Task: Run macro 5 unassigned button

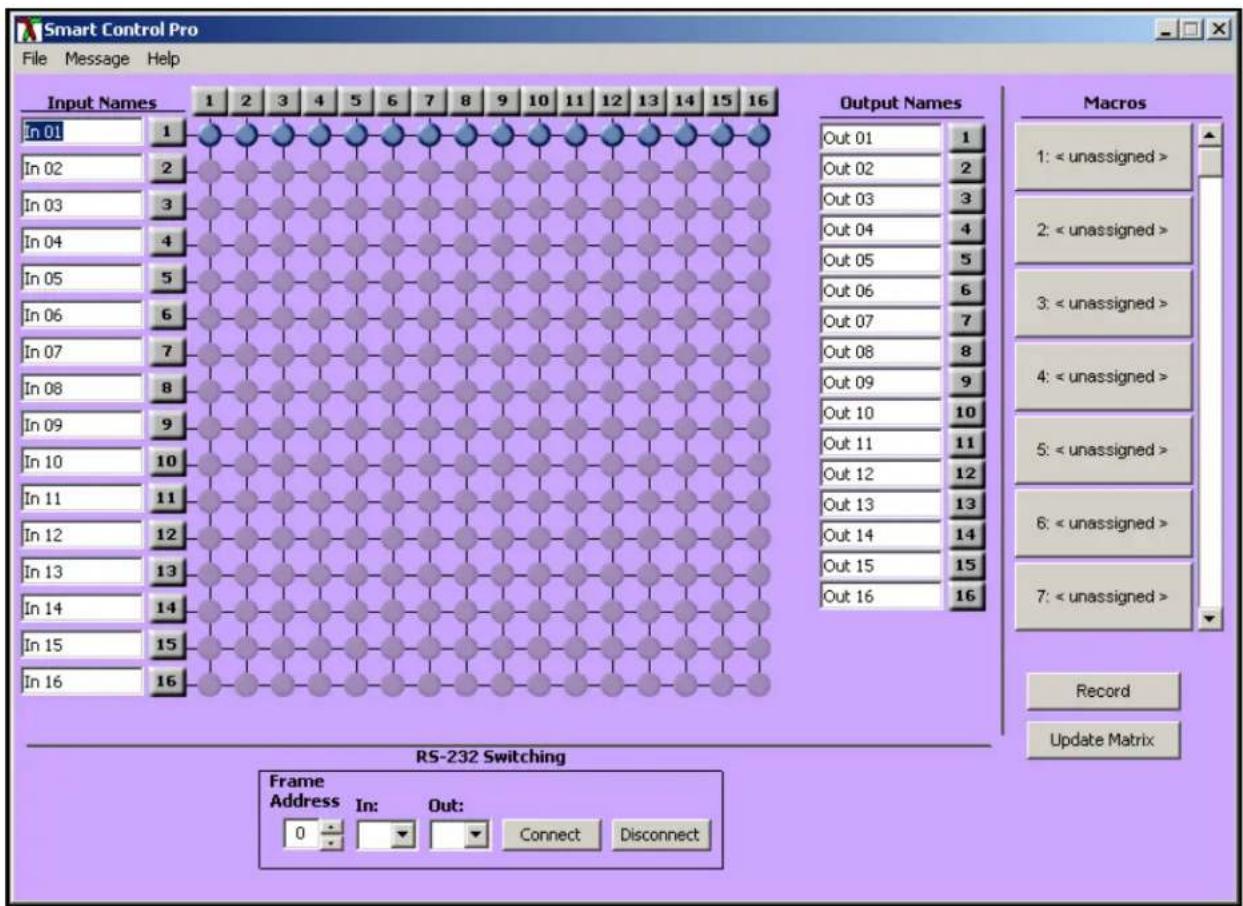Action: coord(1103,450)
